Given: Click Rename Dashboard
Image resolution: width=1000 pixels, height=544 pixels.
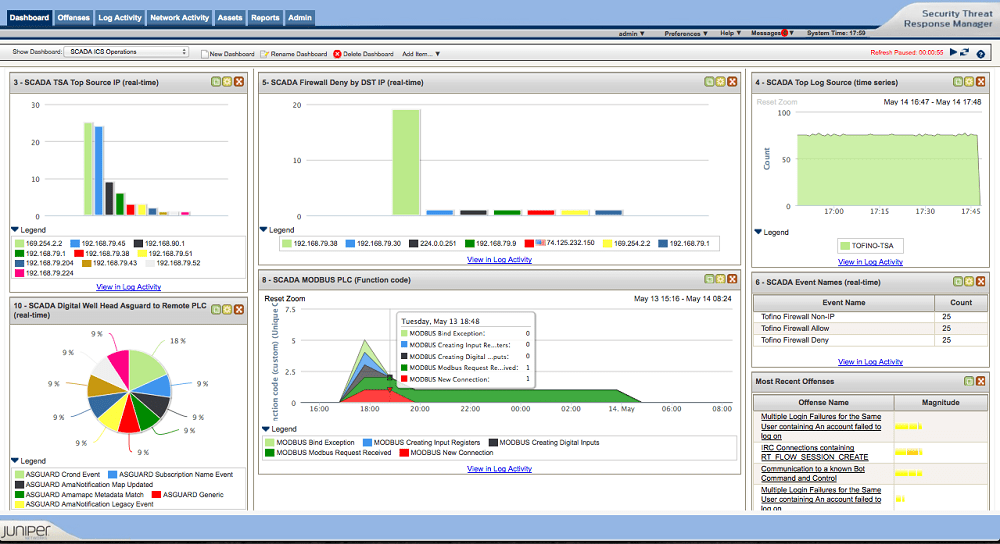Looking at the screenshot, I should [x=294, y=54].
